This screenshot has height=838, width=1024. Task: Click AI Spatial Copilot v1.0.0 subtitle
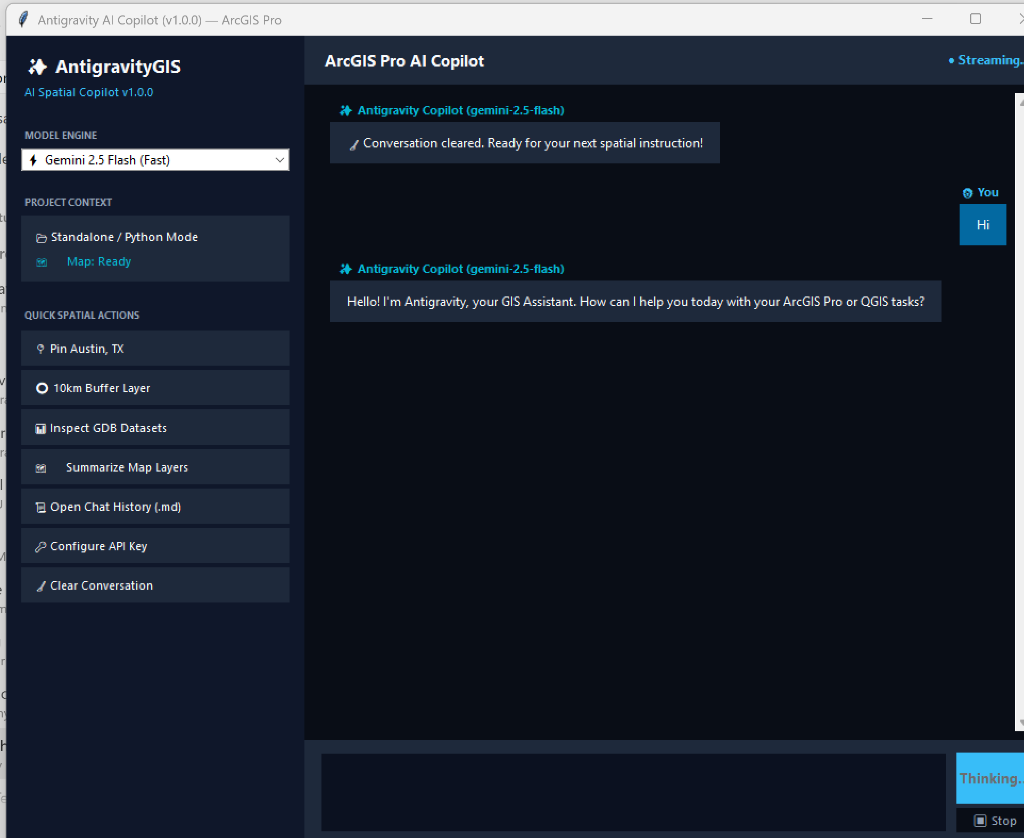click(89, 92)
